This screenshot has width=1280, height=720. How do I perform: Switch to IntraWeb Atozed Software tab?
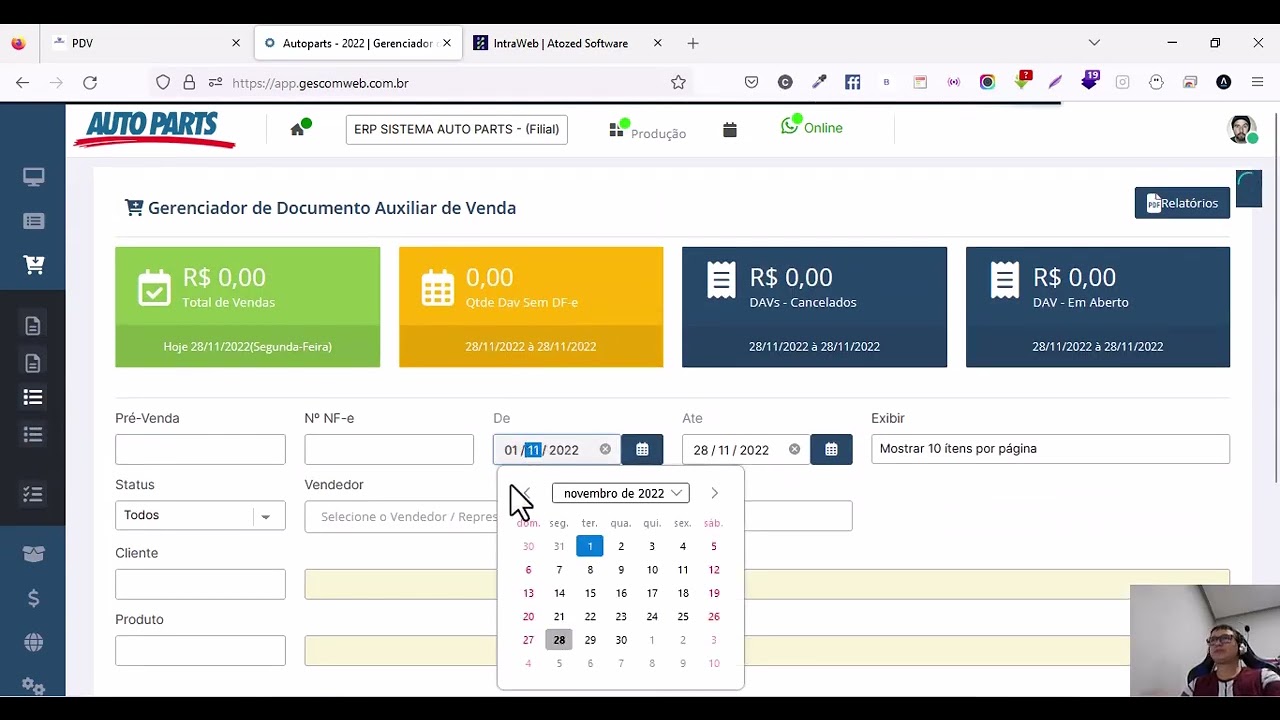pos(567,43)
